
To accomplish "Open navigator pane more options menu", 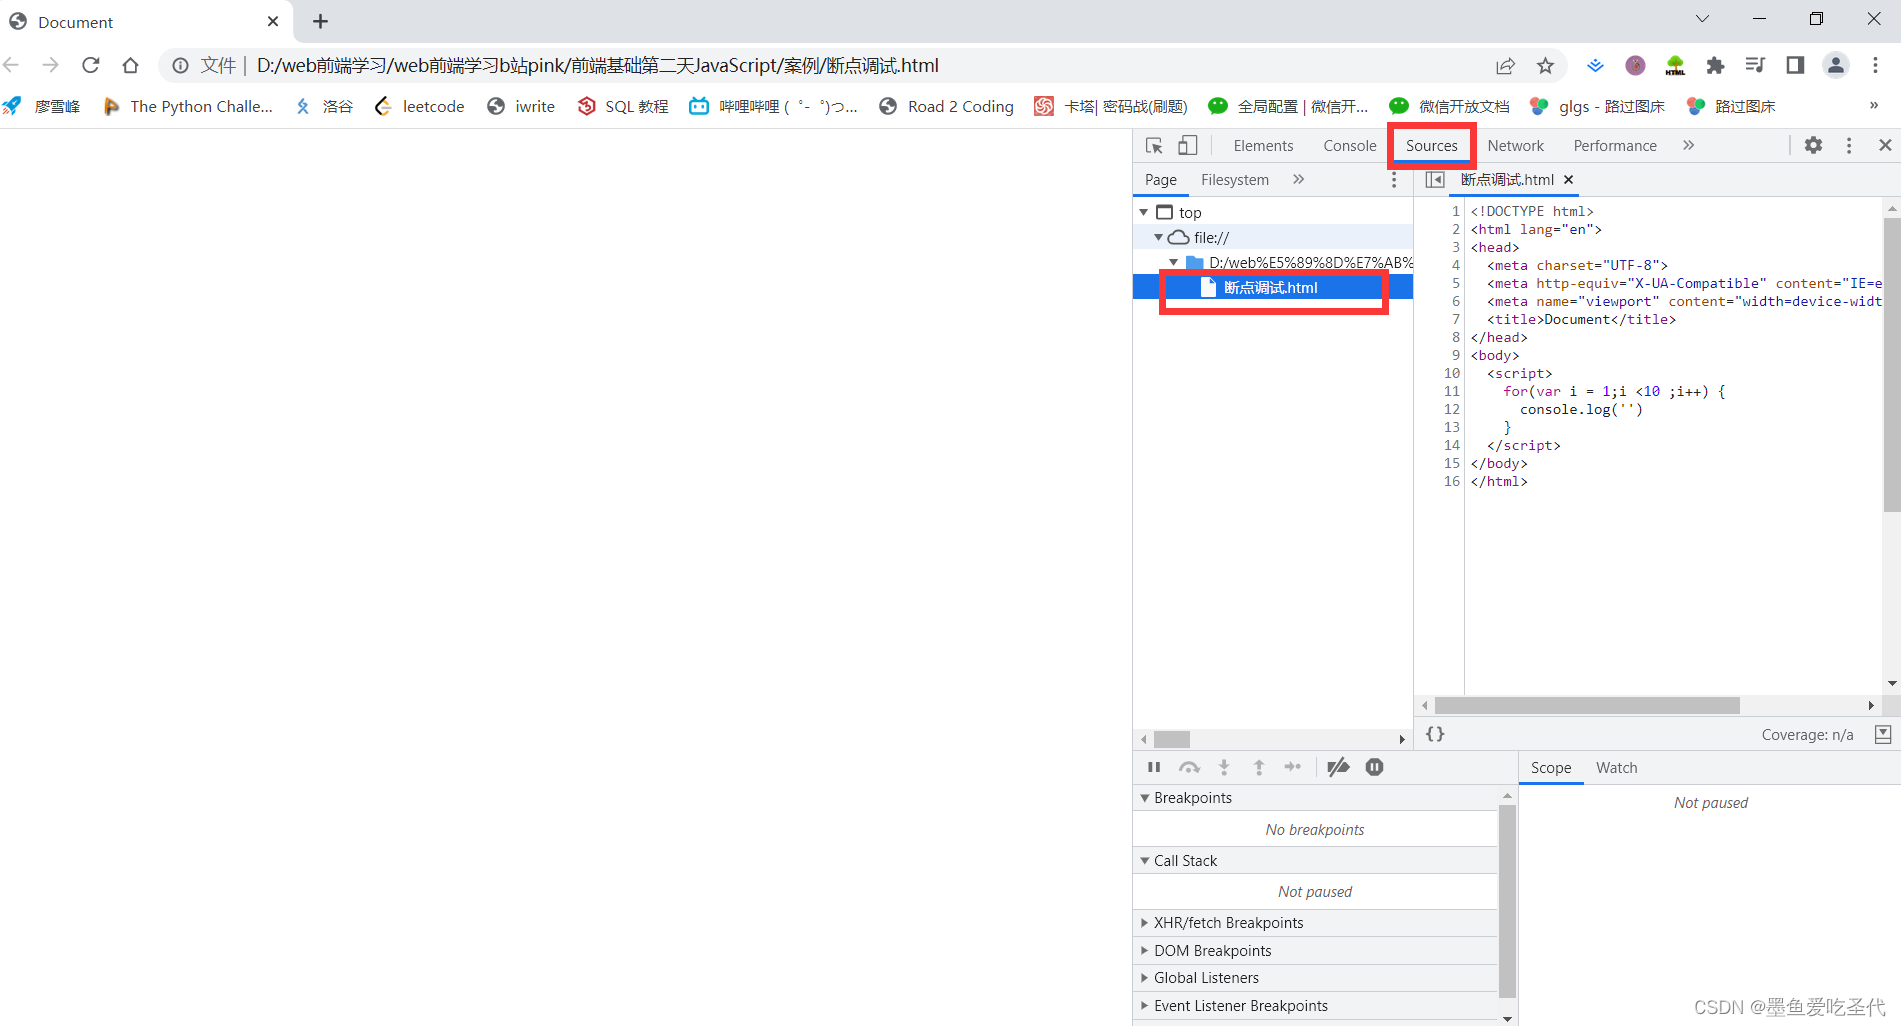I will tap(1394, 180).
